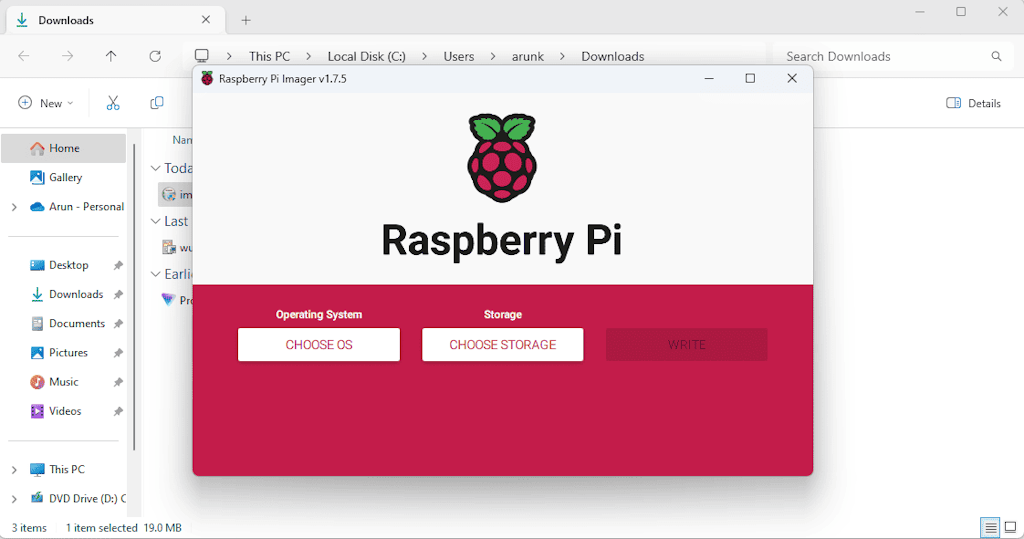Screen dimensions: 1024x539
Task: Click the WRITE button in Imager
Action: [686, 344]
